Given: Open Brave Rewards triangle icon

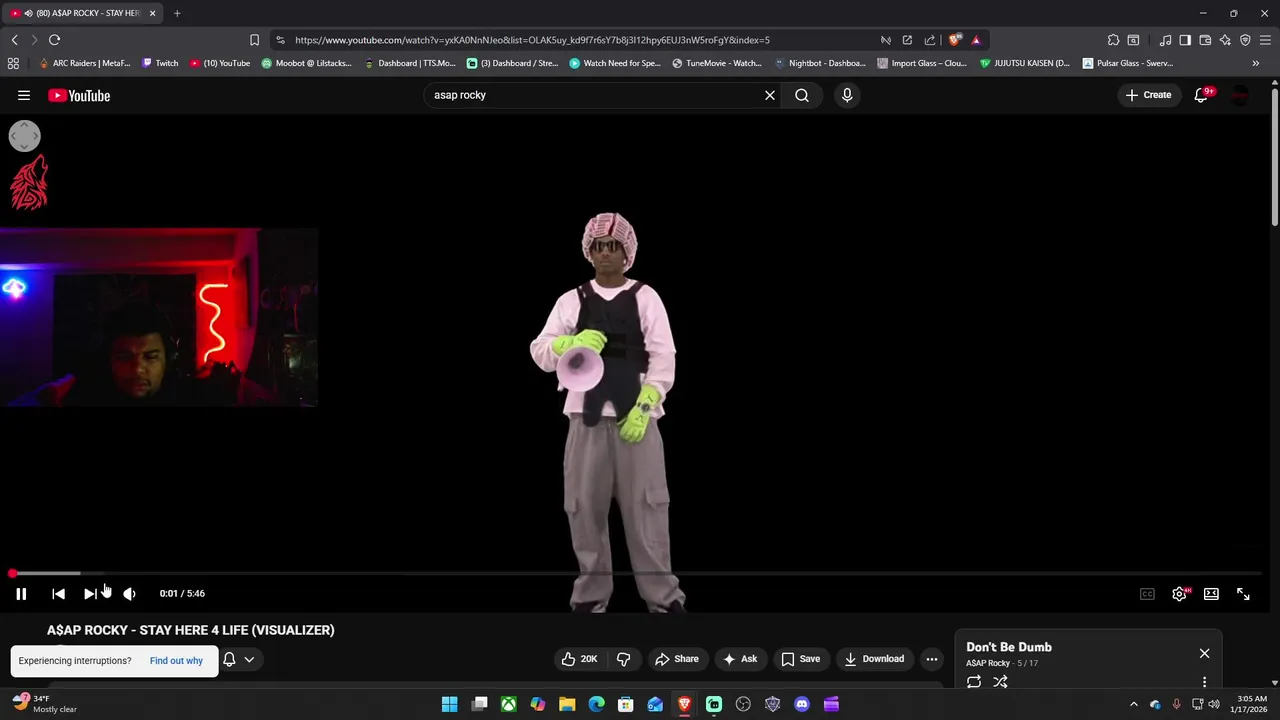Looking at the screenshot, I should [x=976, y=40].
